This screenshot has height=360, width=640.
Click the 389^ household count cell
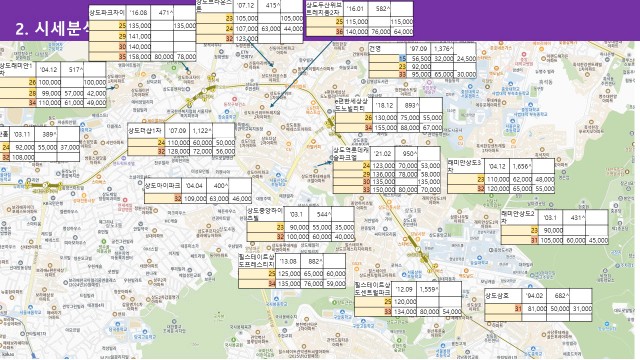tap(46, 134)
